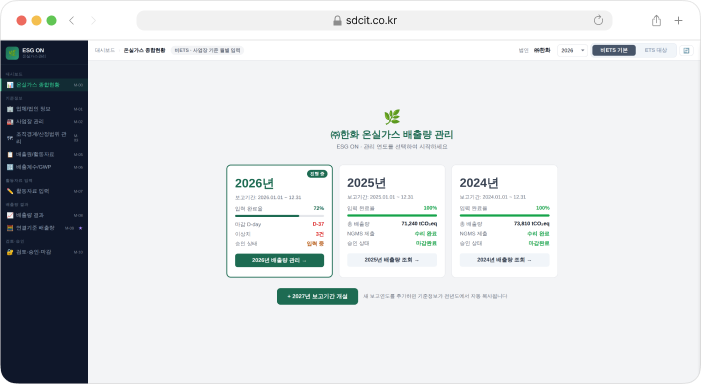Click the purple star next to 연결기준 배출량
The height and width of the screenshot is (384, 701).
(80, 228)
